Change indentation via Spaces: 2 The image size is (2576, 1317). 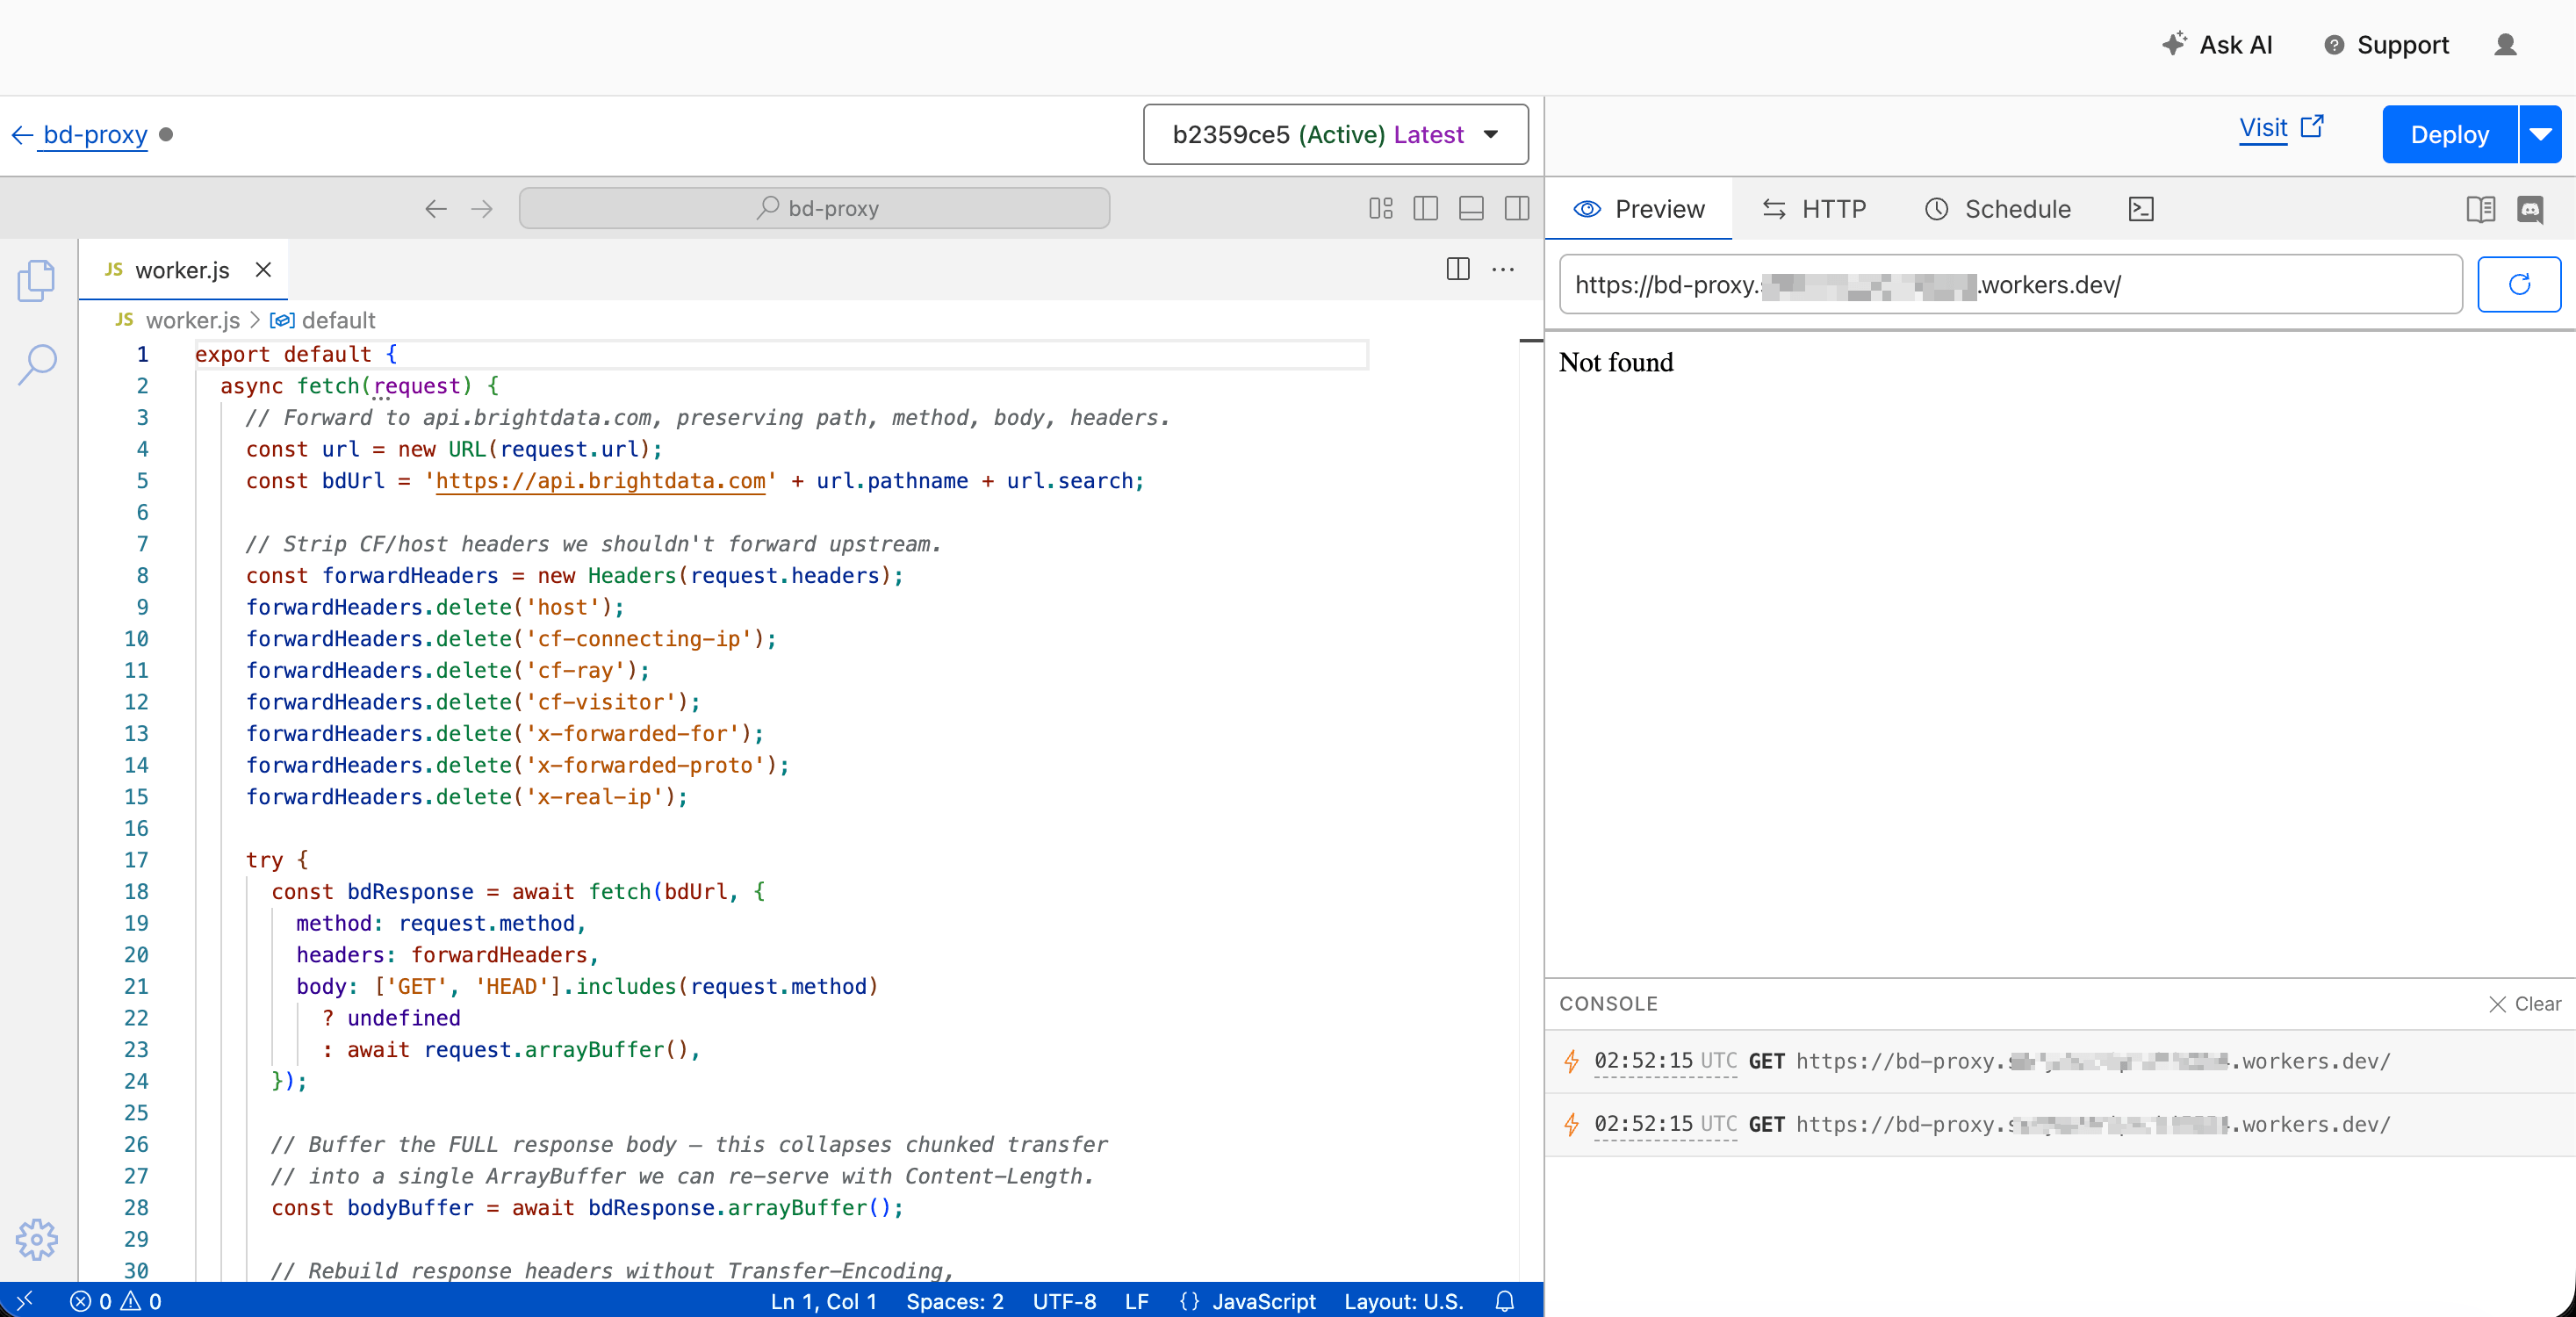pyautogui.click(x=955, y=1301)
